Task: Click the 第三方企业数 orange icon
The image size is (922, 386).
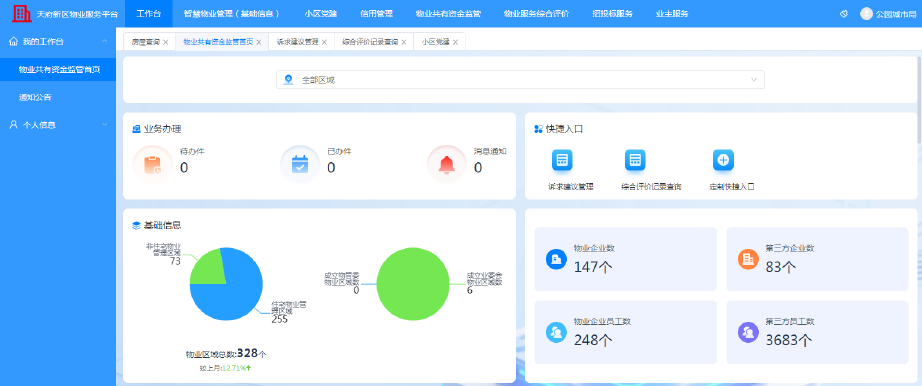Action: point(748,259)
